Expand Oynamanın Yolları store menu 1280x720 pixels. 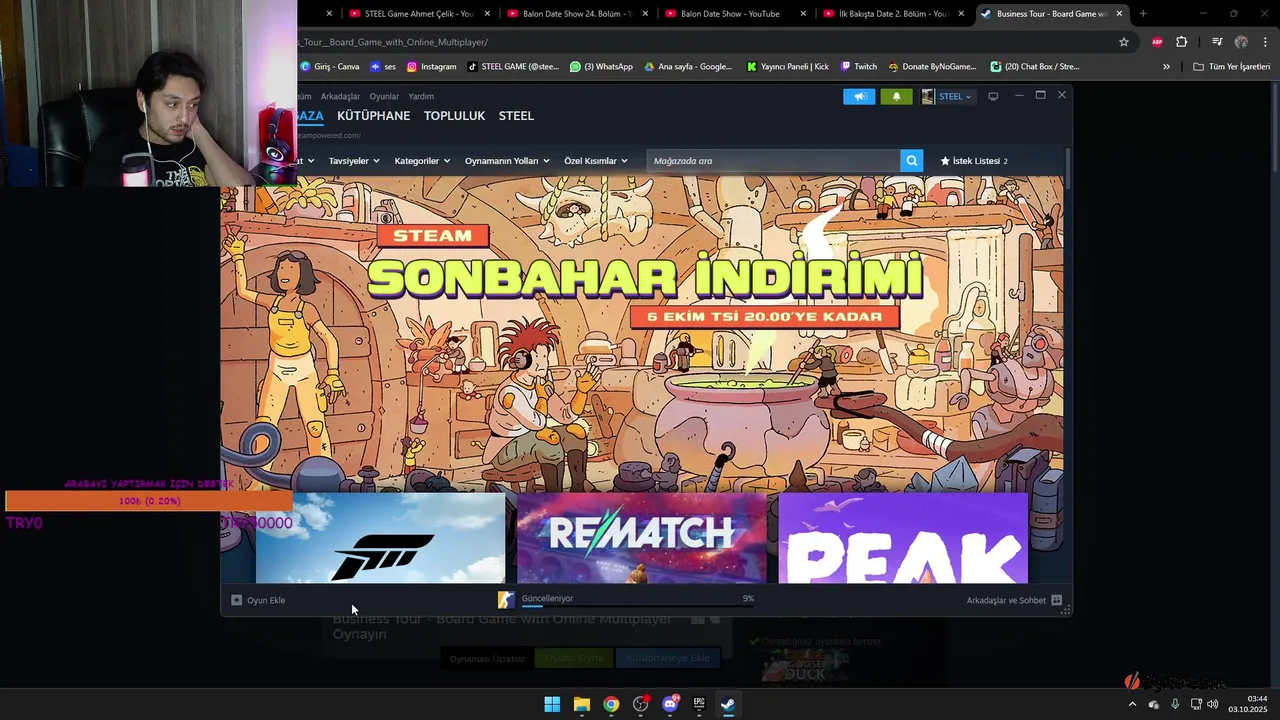(507, 161)
